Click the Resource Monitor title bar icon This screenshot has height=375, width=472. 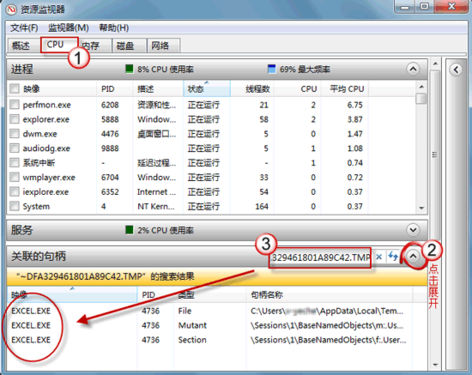pyautogui.click(x=11, y=9)
